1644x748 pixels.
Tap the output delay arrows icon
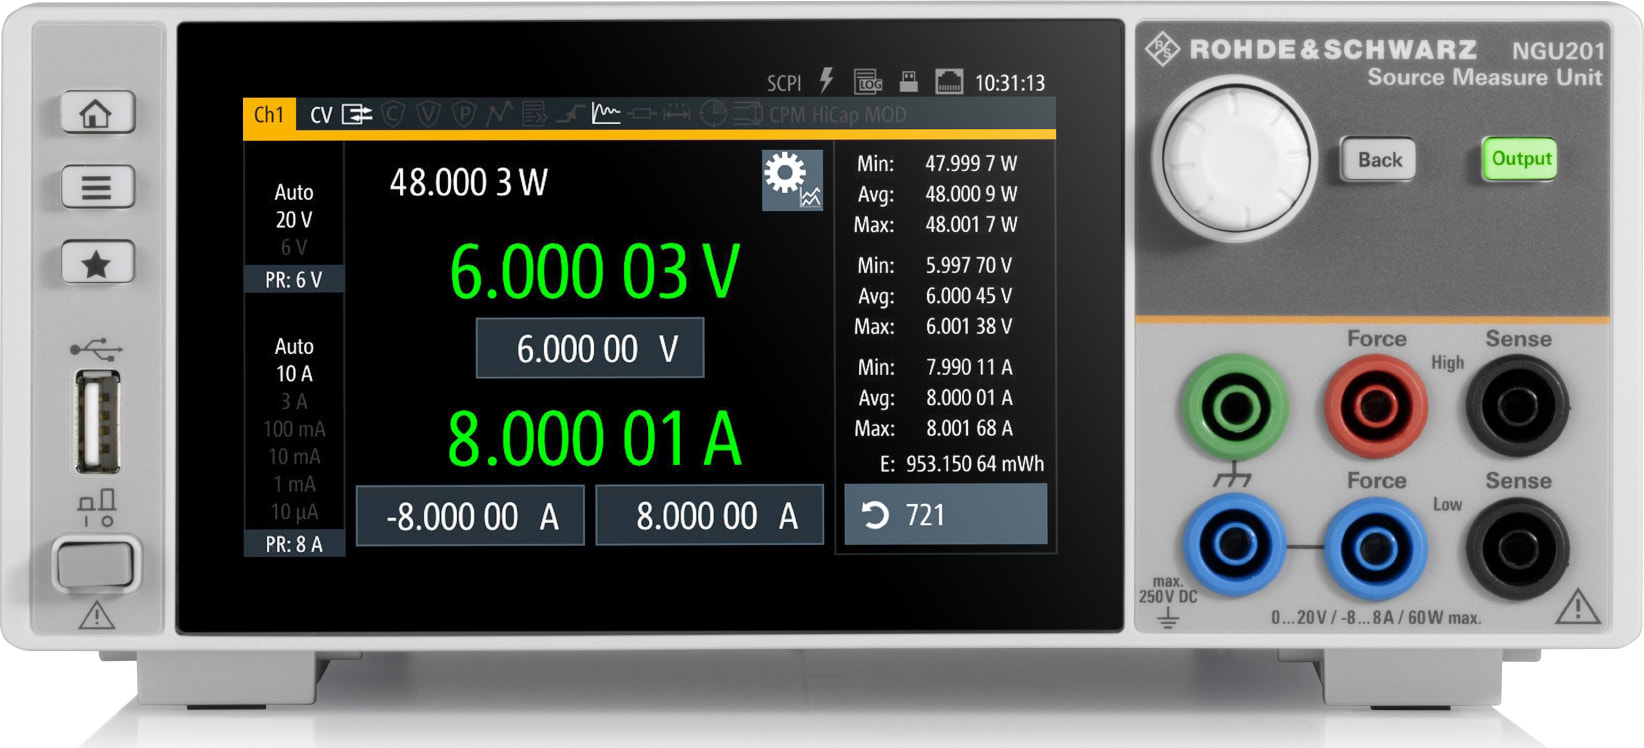coord(677,115)
